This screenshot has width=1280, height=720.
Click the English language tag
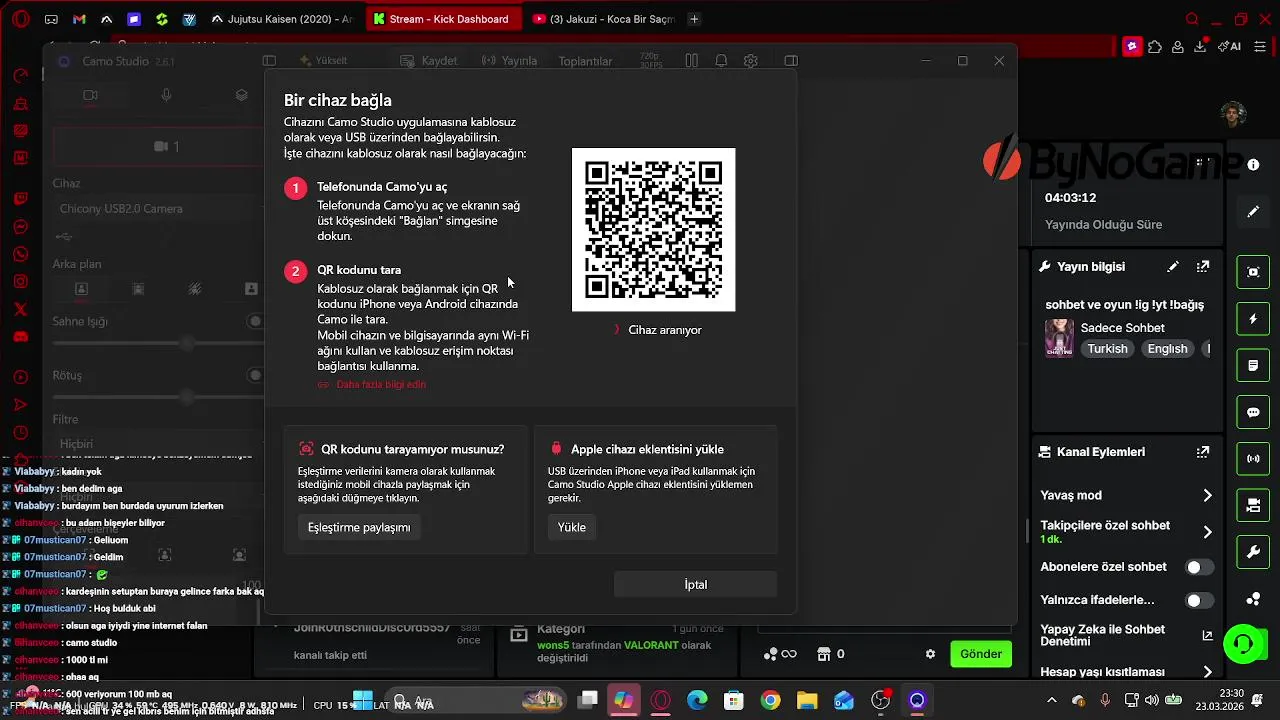(x=1167, y=349)
